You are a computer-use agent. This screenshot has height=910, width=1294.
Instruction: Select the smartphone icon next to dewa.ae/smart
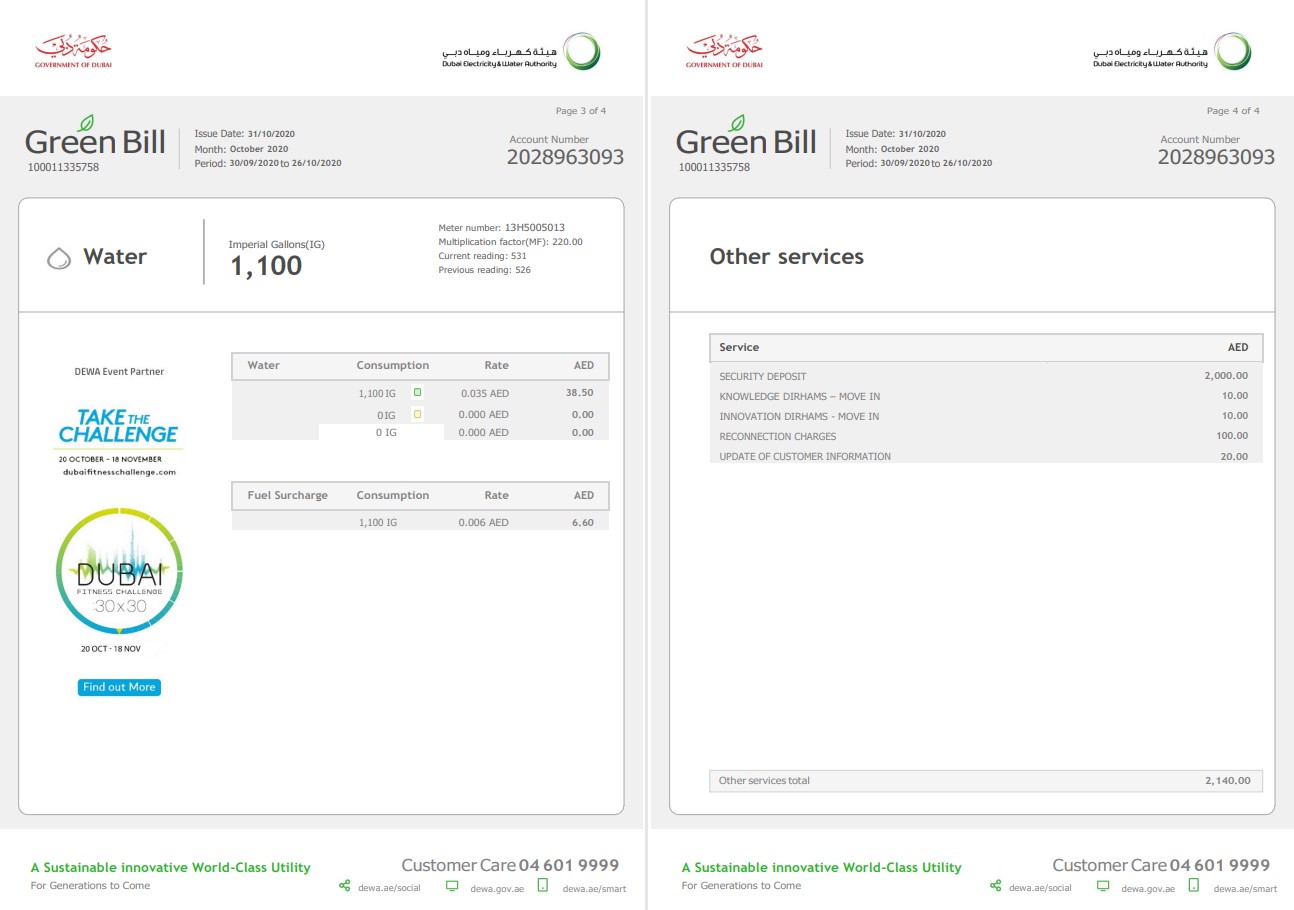tap(542, 886)
